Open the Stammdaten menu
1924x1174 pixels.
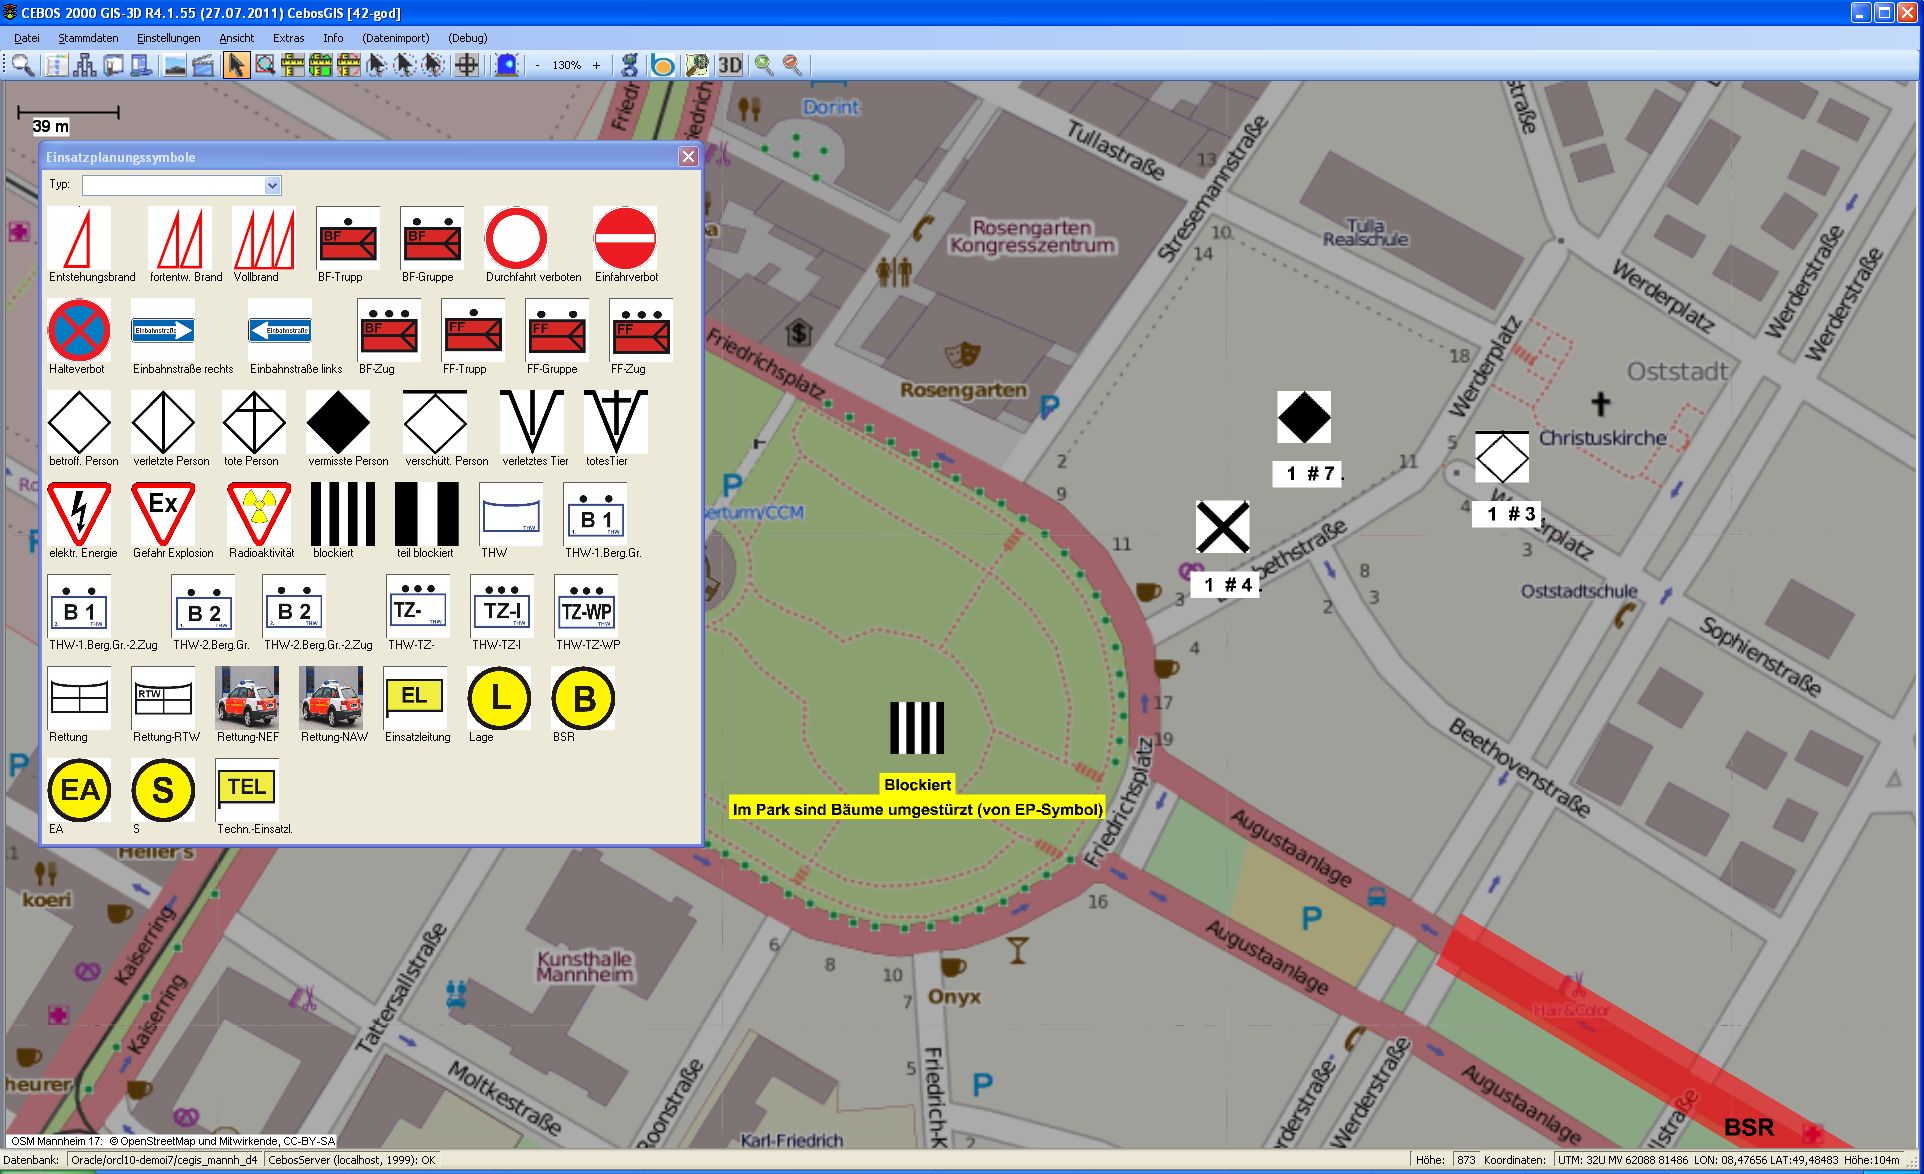pos(88,38)
